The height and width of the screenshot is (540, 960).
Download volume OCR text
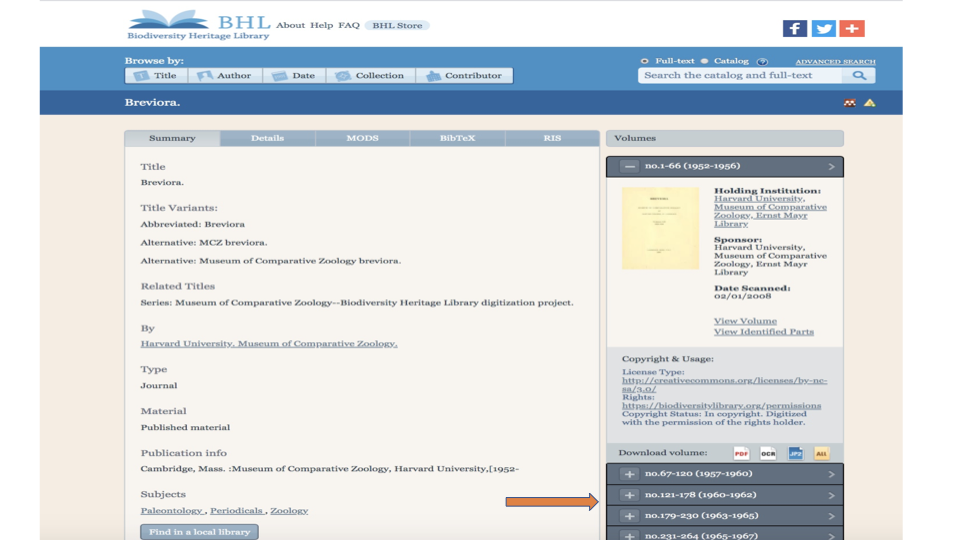tap(768, 453)
